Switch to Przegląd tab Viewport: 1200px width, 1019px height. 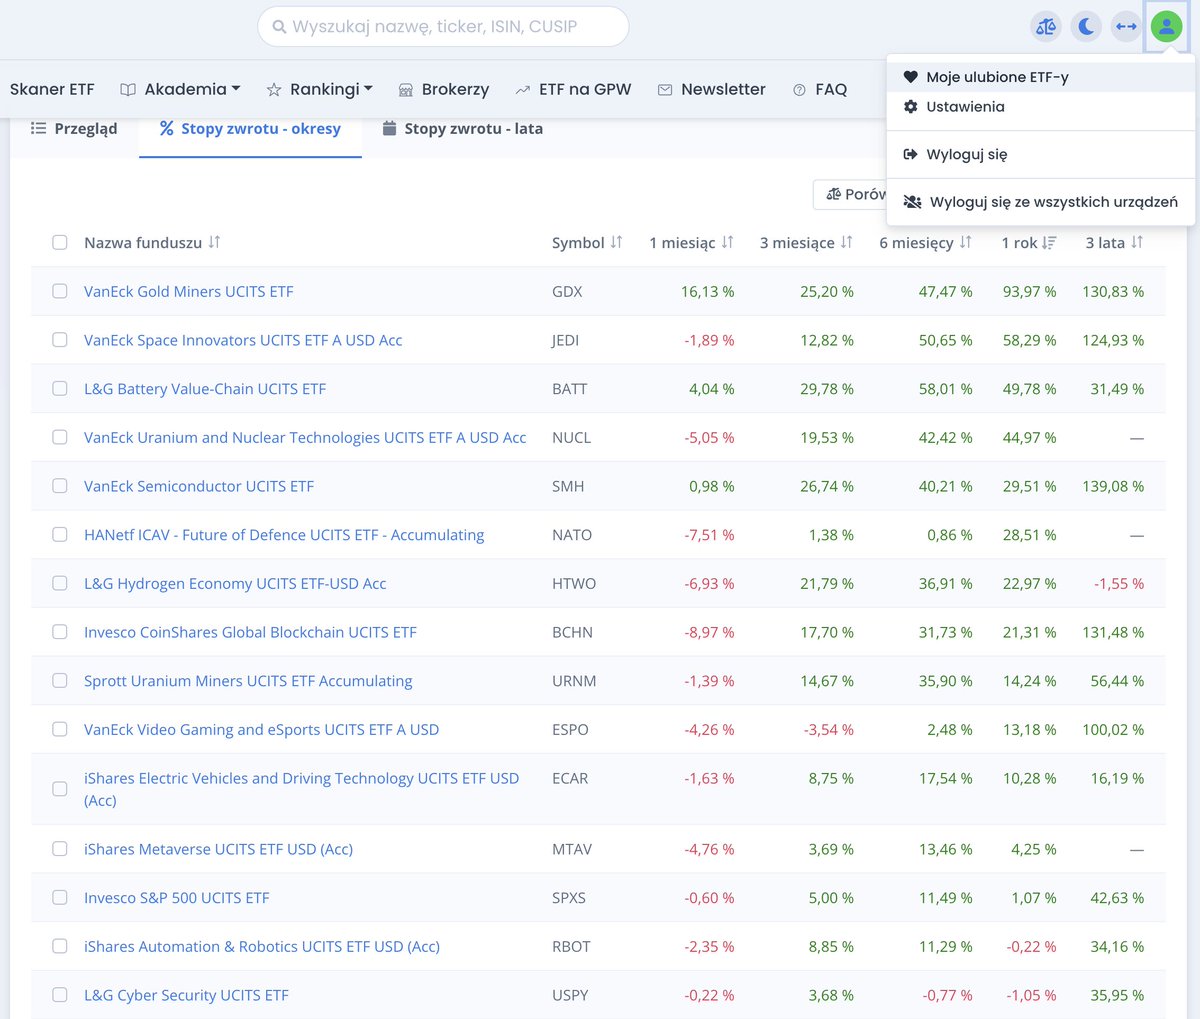pyautogui.click(x=74, y=128)
